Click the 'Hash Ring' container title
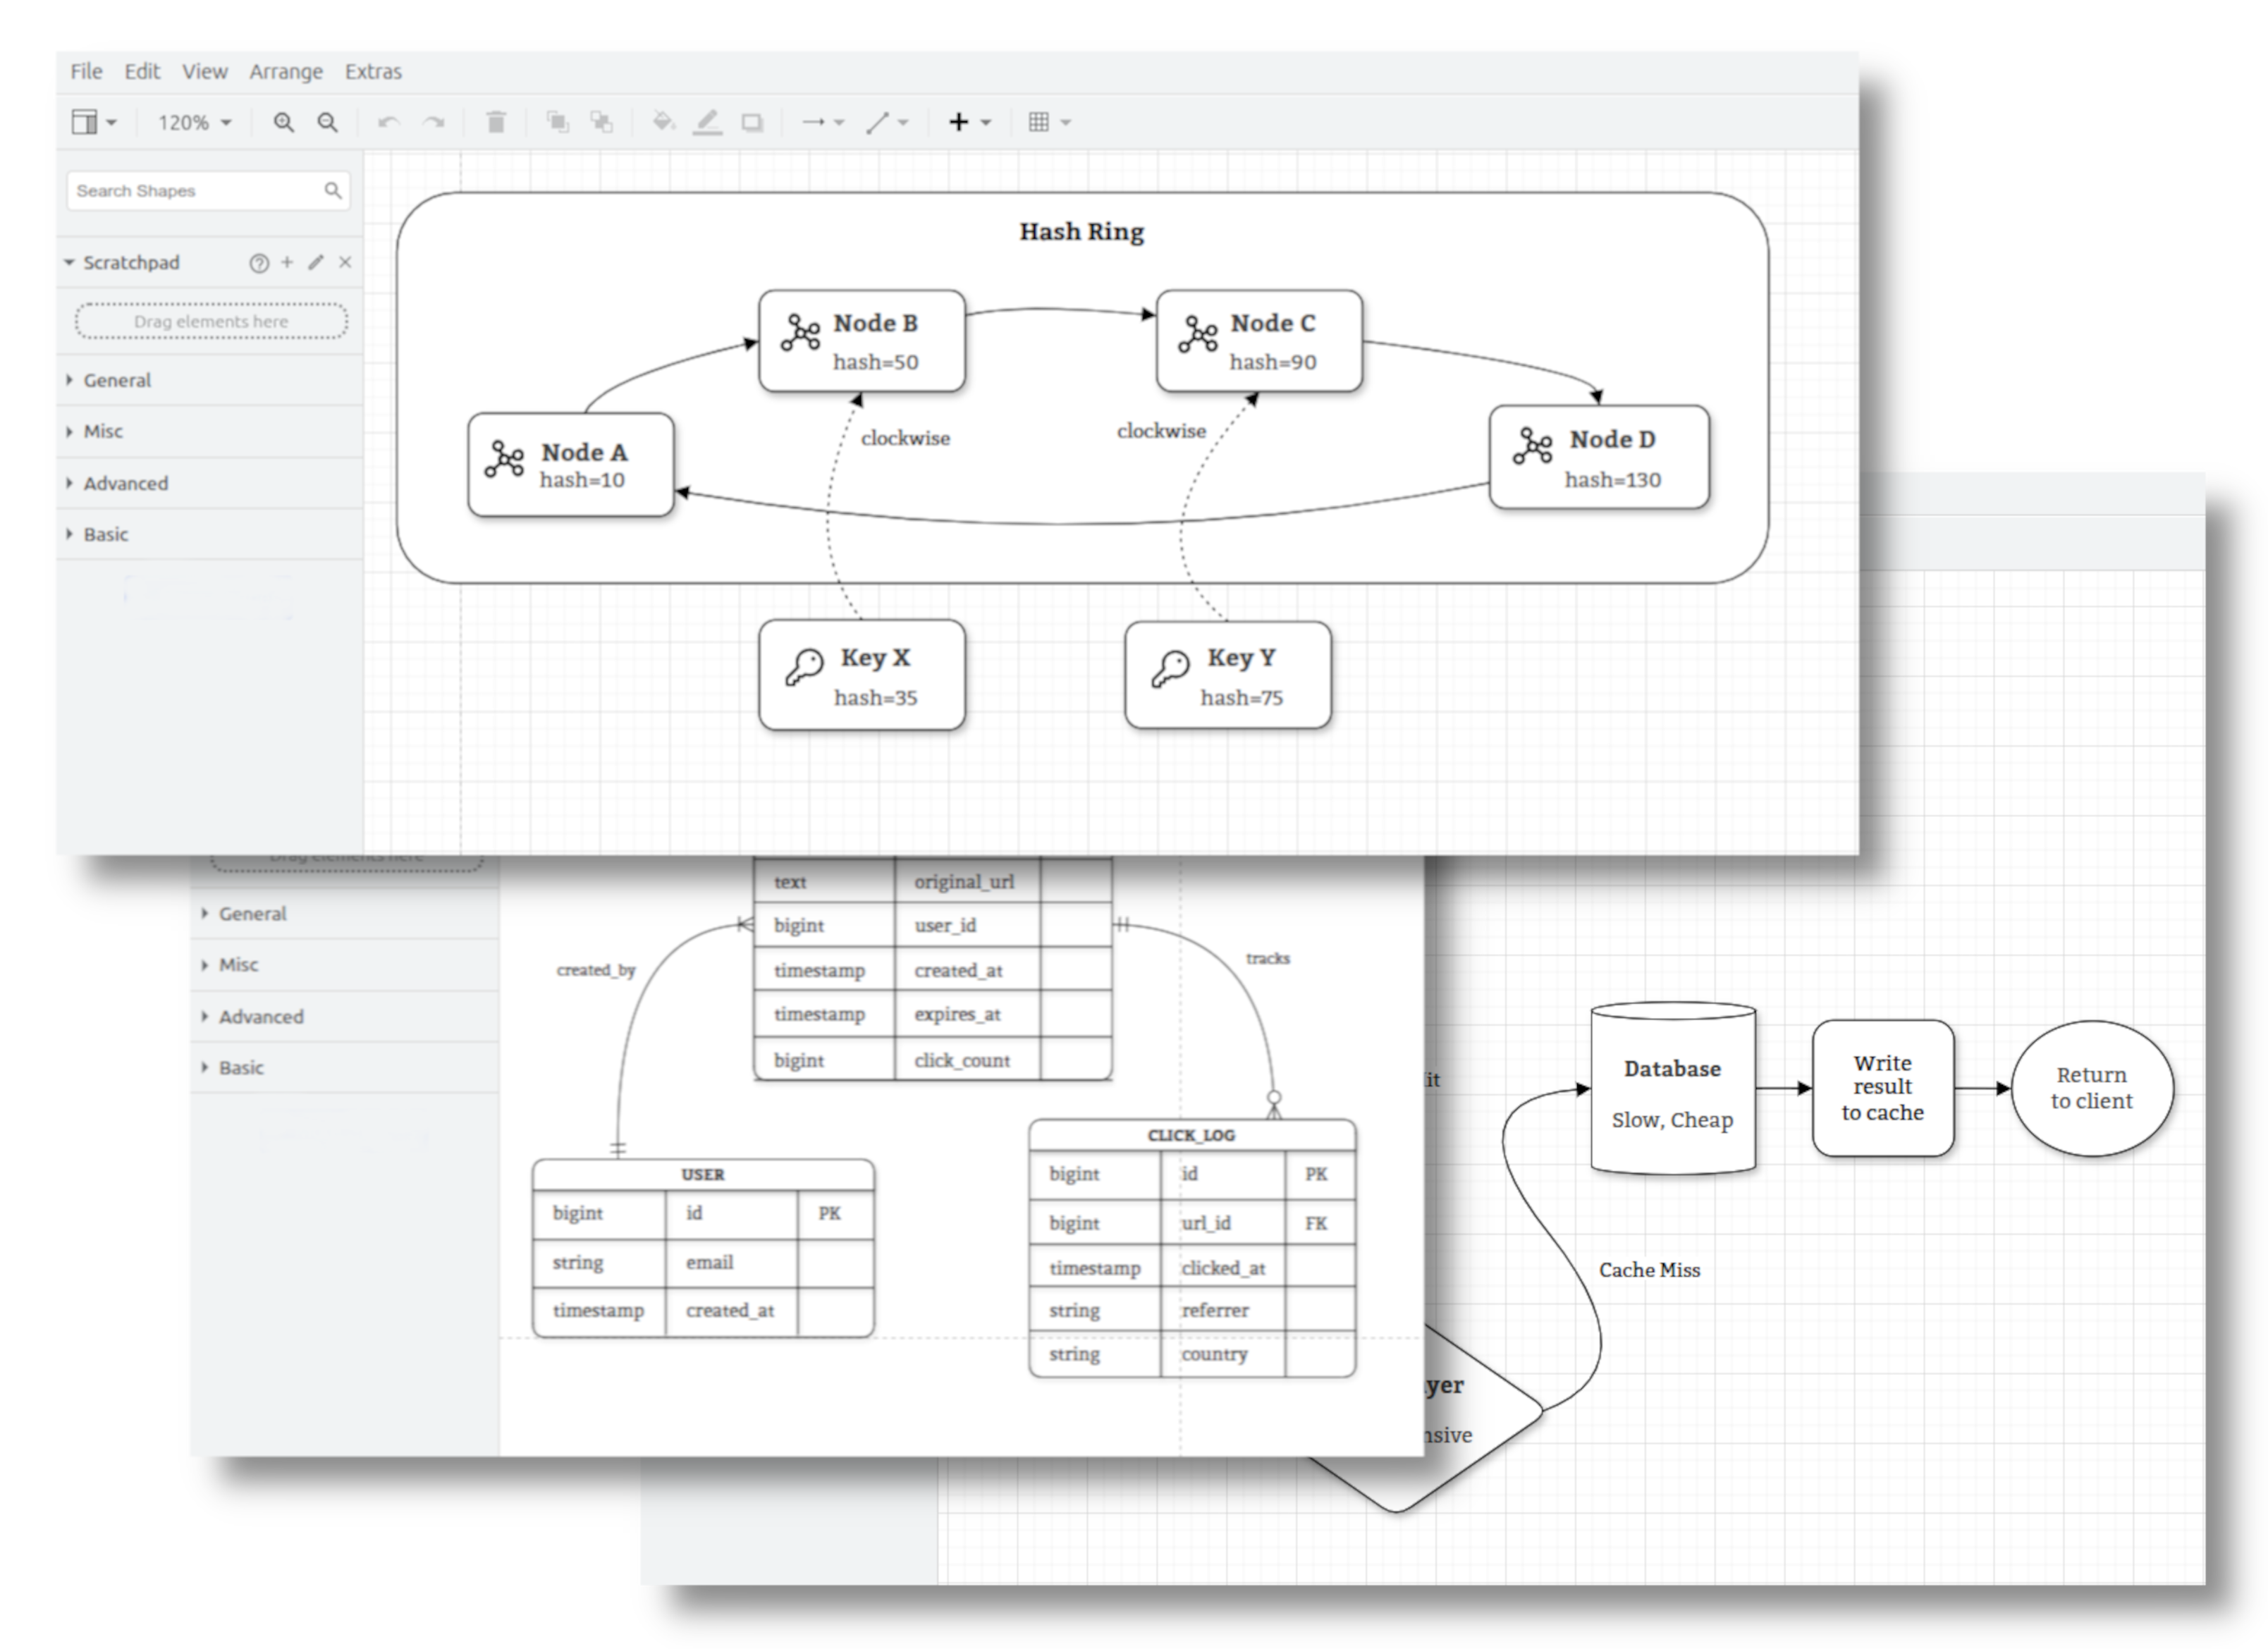 click(x=1081, y=231)
